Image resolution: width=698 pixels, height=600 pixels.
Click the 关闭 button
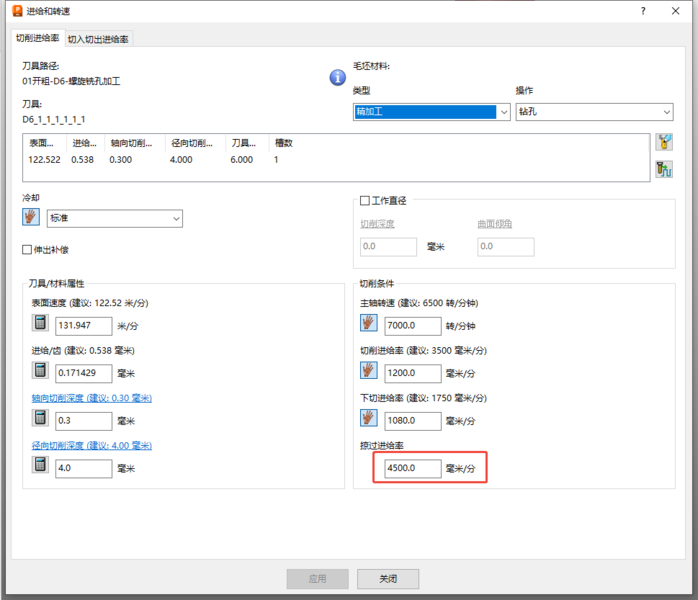[x=388, y=578]
